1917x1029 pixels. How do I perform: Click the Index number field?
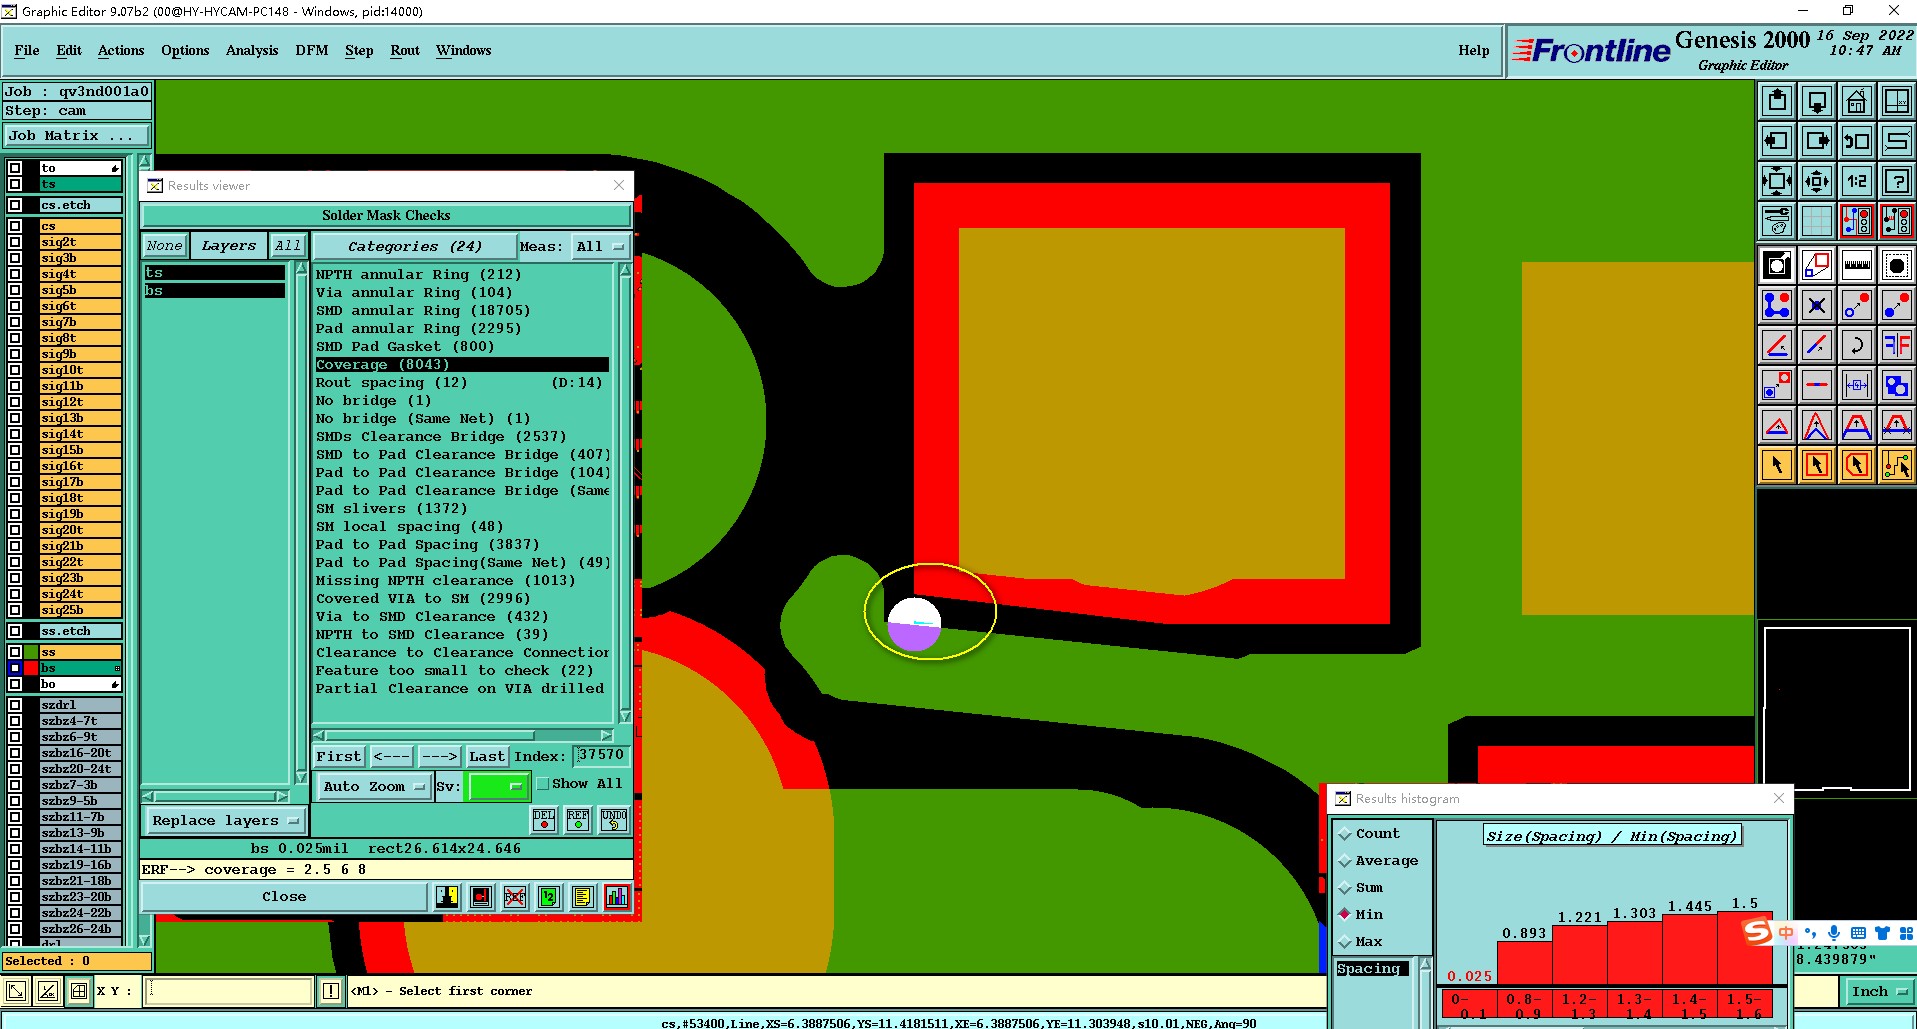pyautogui.click(x=601, y=756)
